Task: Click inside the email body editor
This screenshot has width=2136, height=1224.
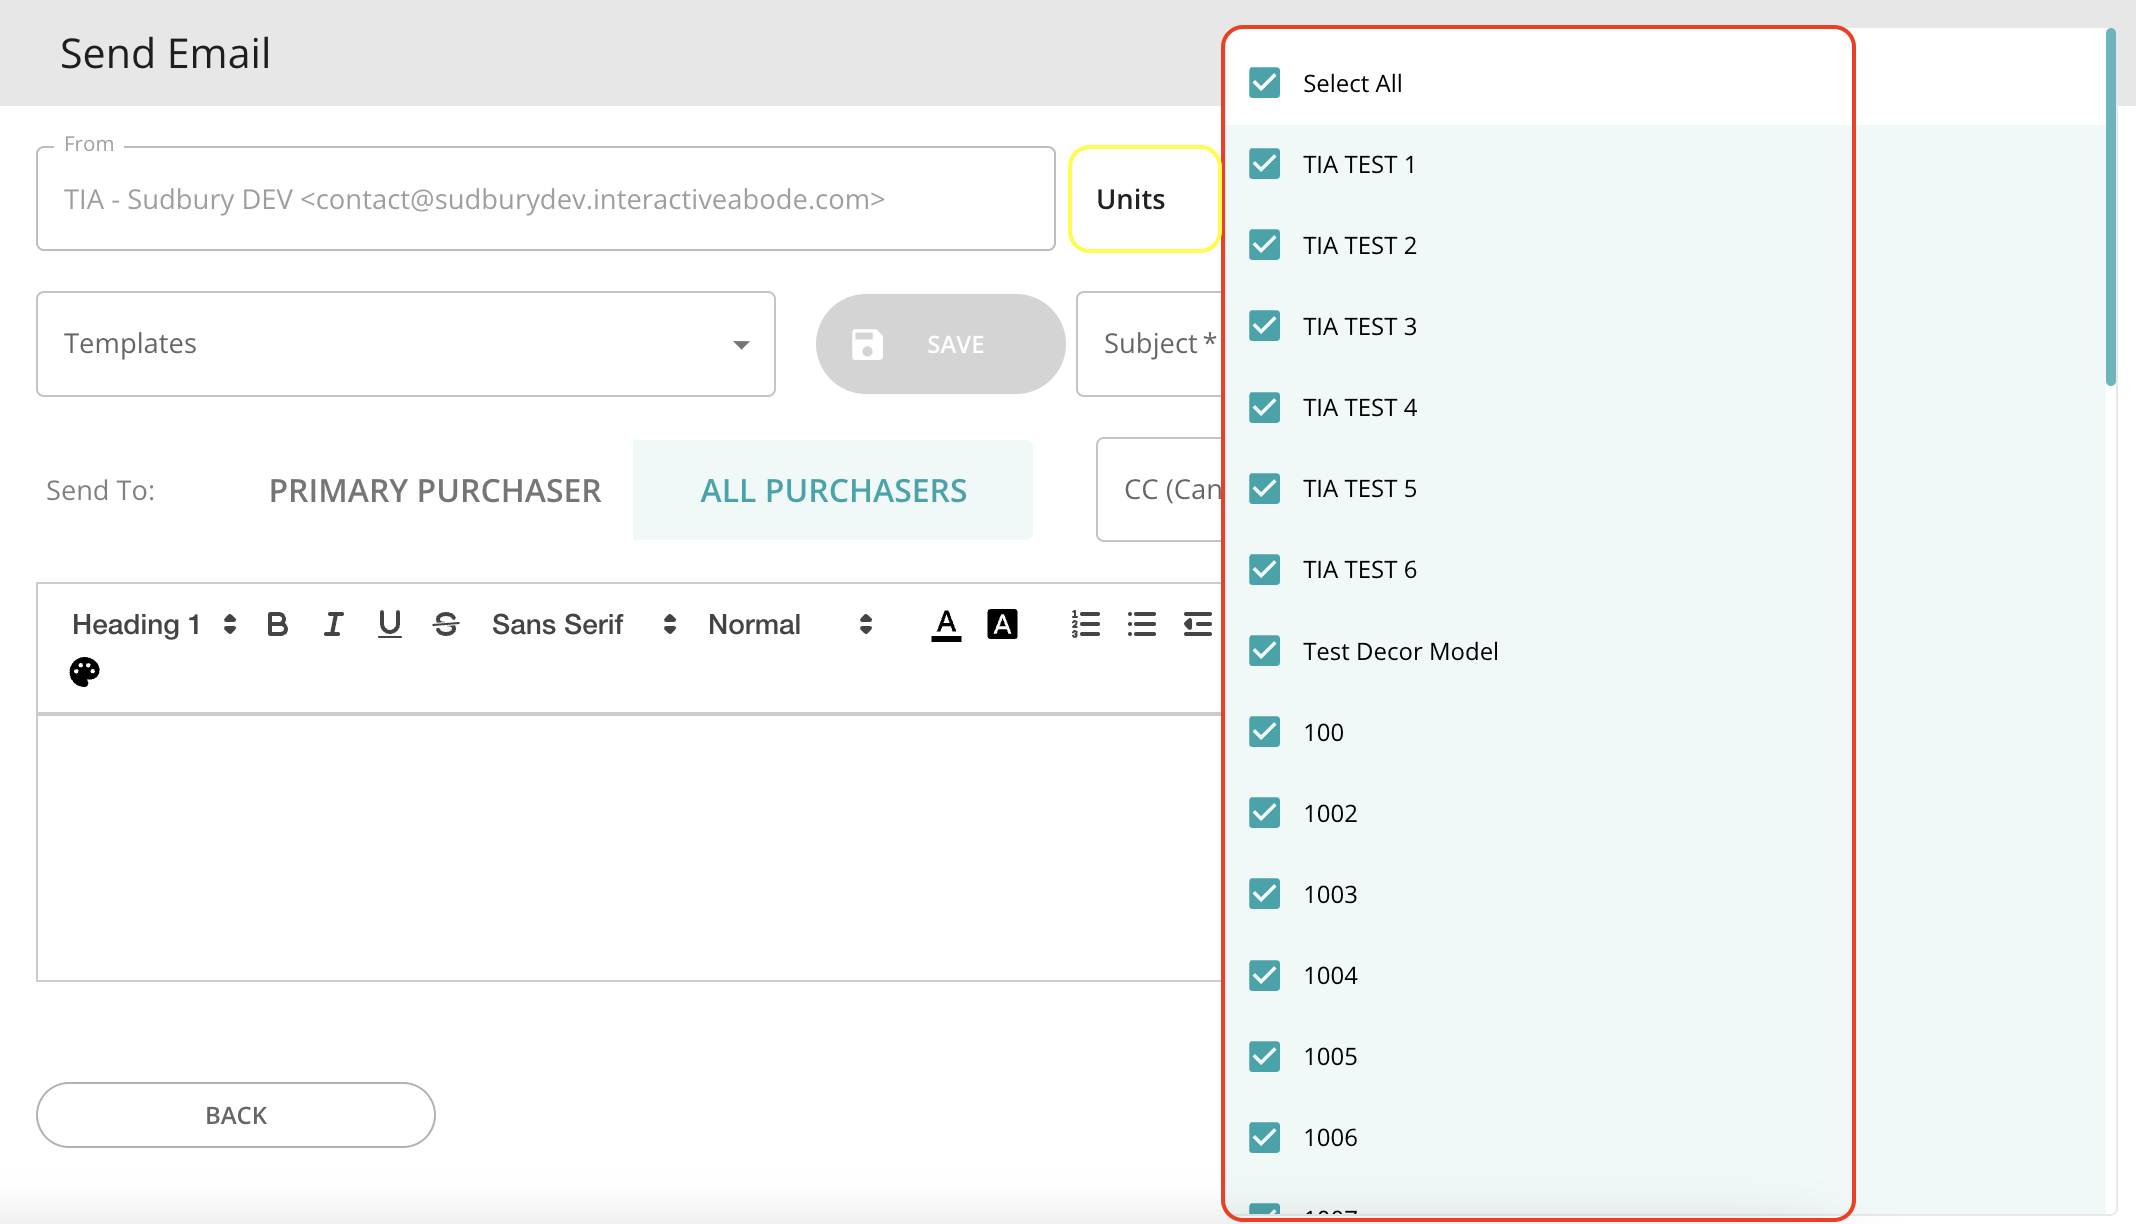Action: point(630,848)
